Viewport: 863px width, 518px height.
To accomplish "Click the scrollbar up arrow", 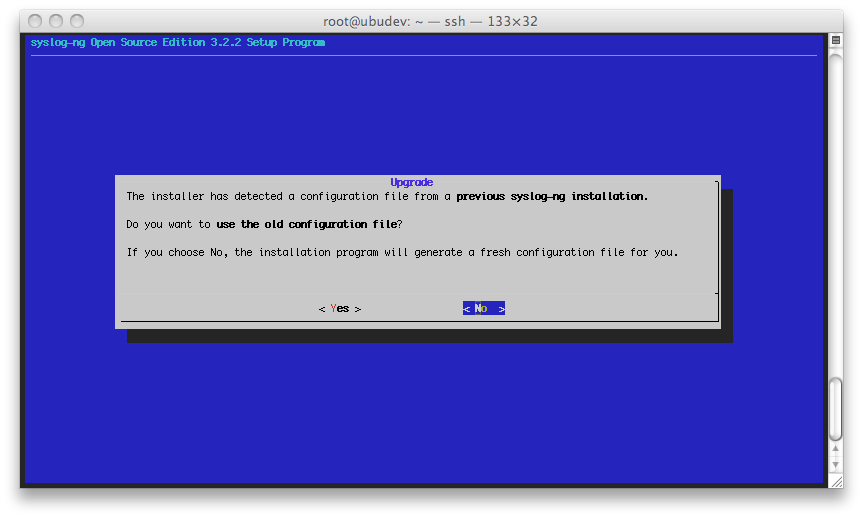I will click(x=835, y=449).
